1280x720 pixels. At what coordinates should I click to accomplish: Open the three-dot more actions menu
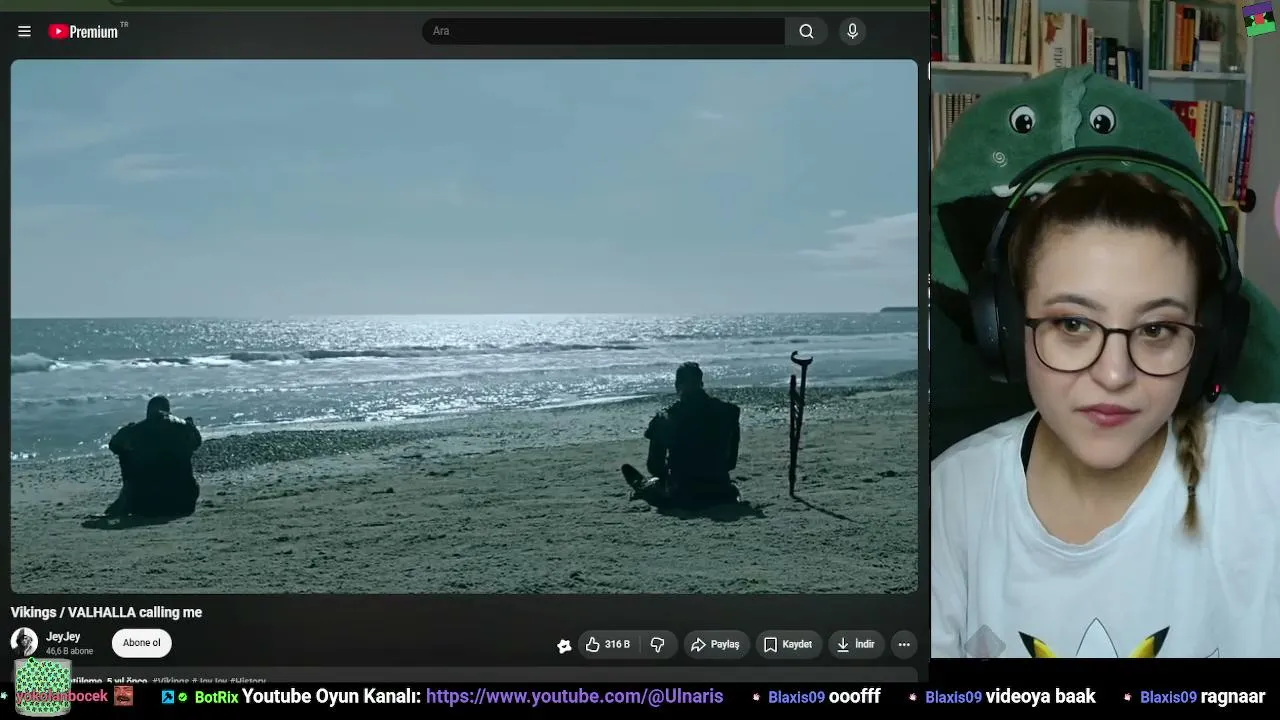(x=904, y=645)
